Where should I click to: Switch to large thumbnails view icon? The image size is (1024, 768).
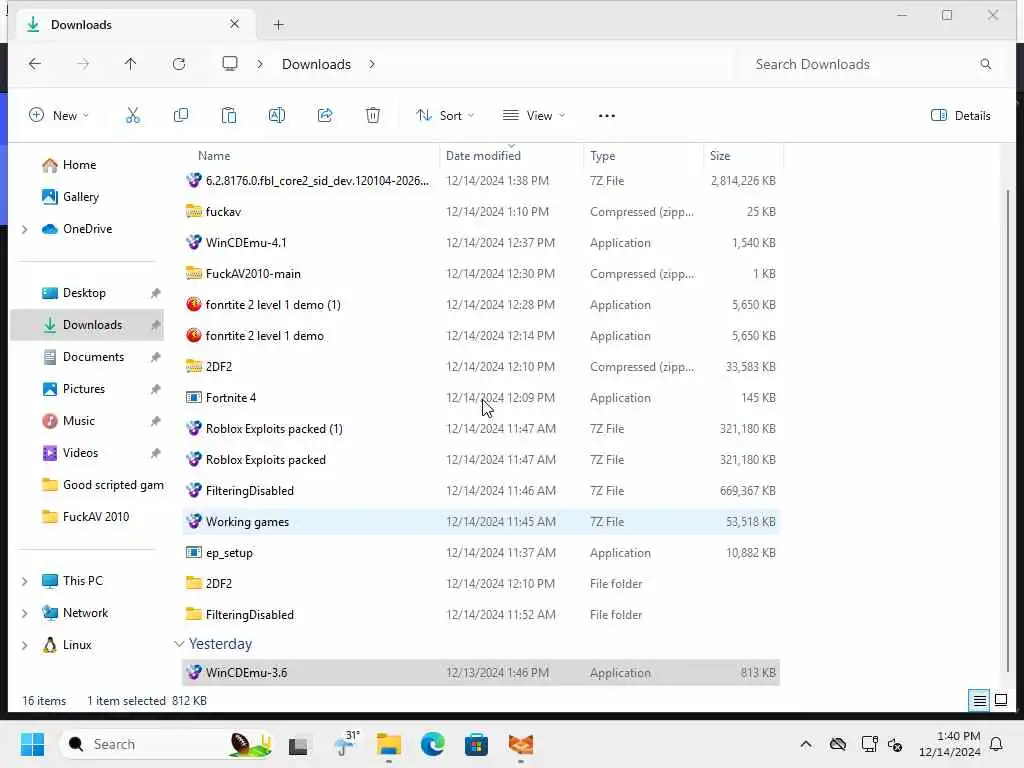tap(1000, 701)
